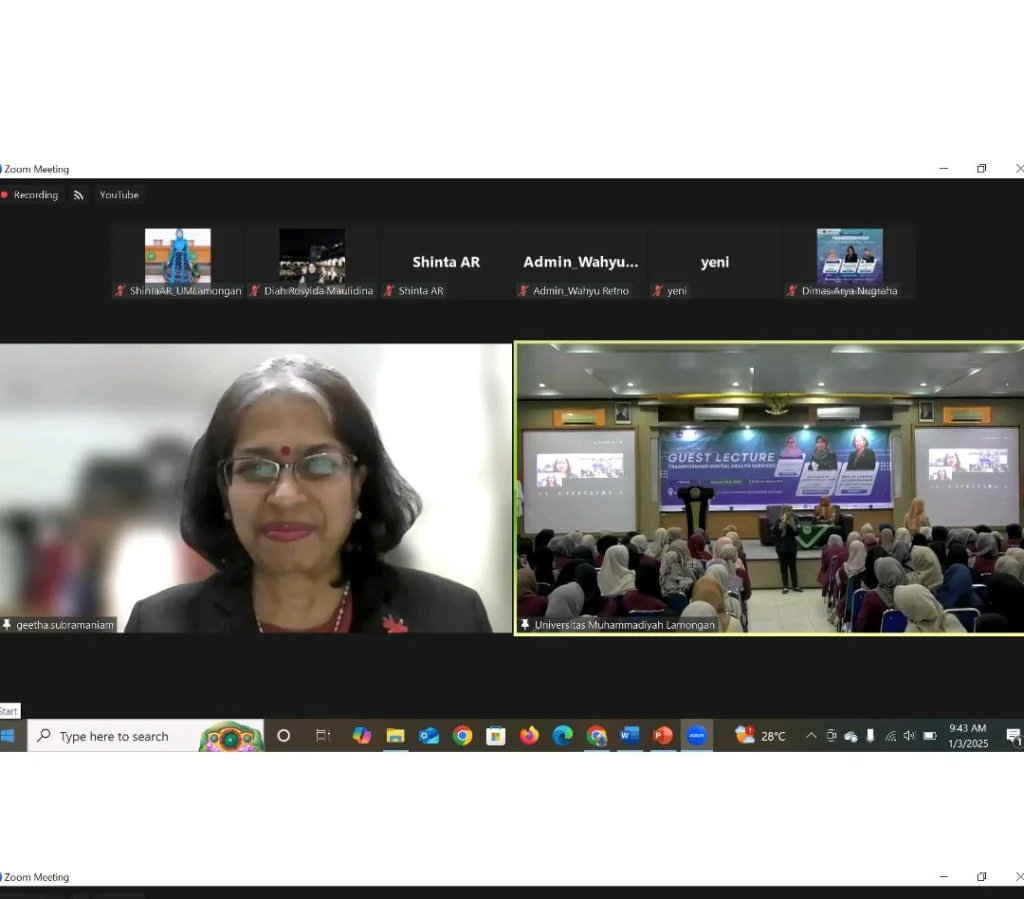Image resolution: width=1024 pixels, height=899 pixels.
Task: Click pin icon beside geetha.subramaniam name
Action: click(x=7, y=625)
